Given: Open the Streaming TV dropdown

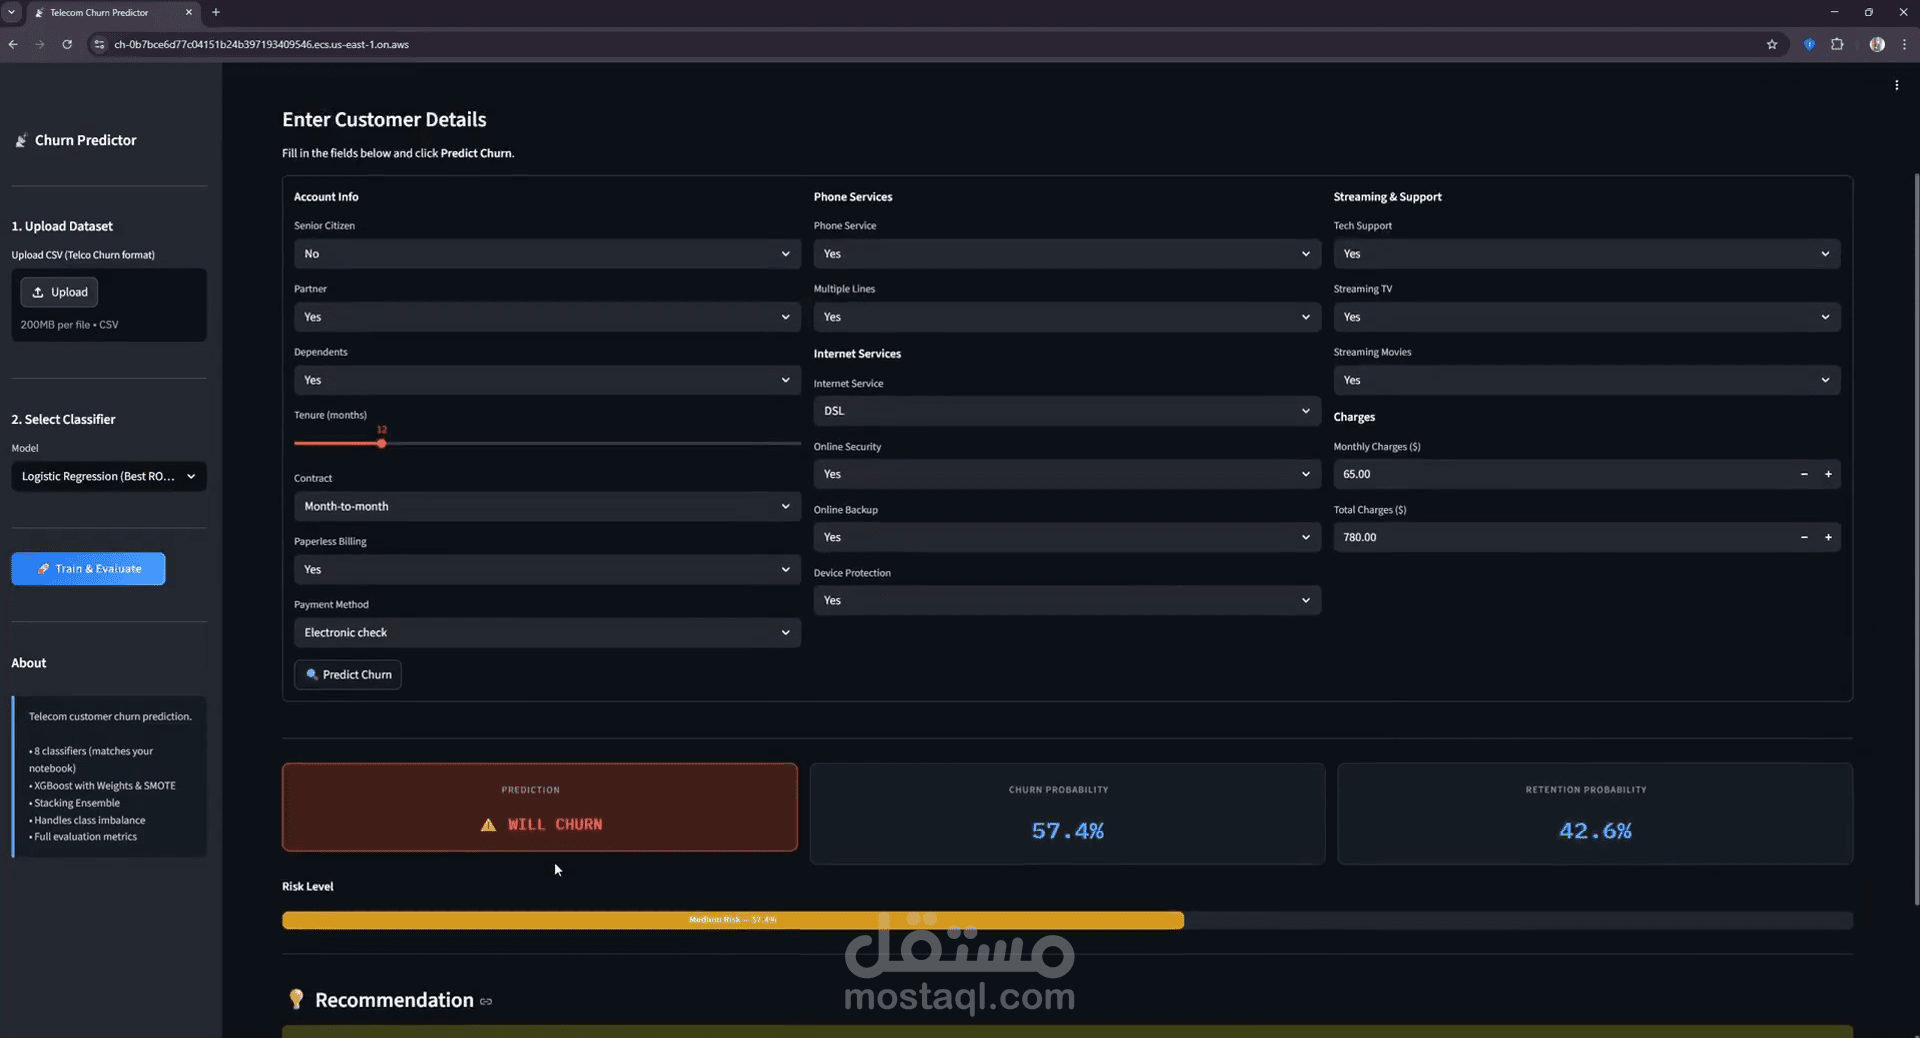Looking at the screenshot, I should [1587, 317].
